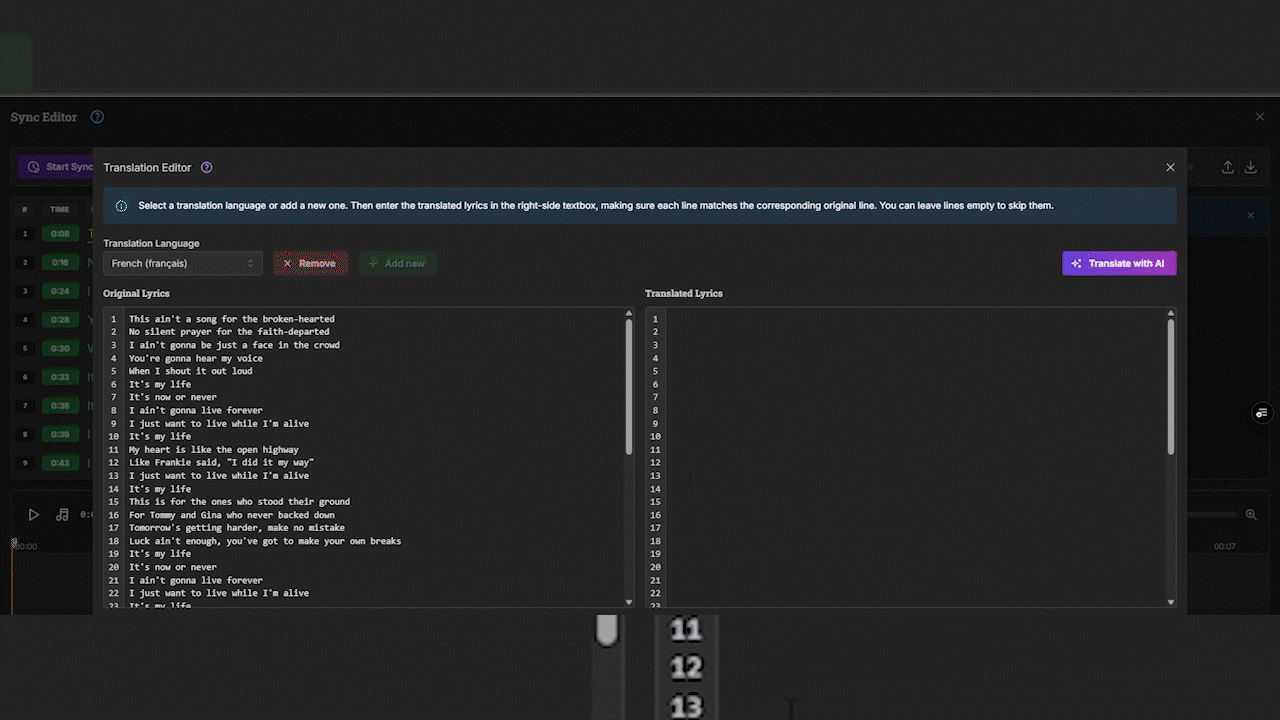Click the upload icon in Sync Editor
1280x720 pixels.
pyautogui.click(x=1228, y=167)
